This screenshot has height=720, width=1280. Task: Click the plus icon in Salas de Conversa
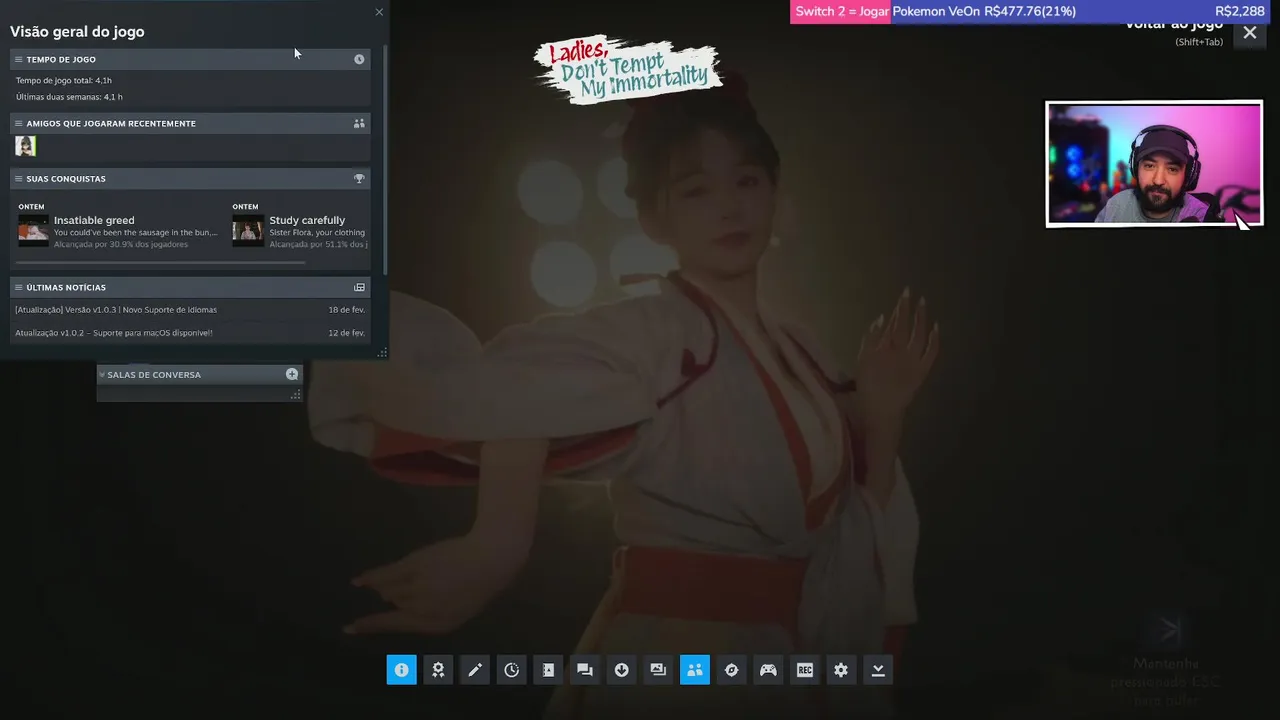point(292,374)
